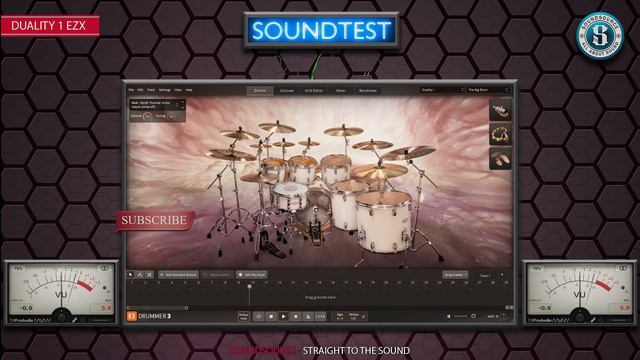Select the shaker percussion thumbnail

coord(500,109)
